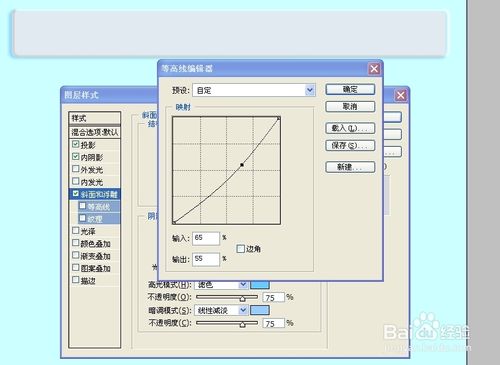This screenshot has height=365, width=500.
Task: Select the middle control point on the contour curve
Action: pos(242,165)
